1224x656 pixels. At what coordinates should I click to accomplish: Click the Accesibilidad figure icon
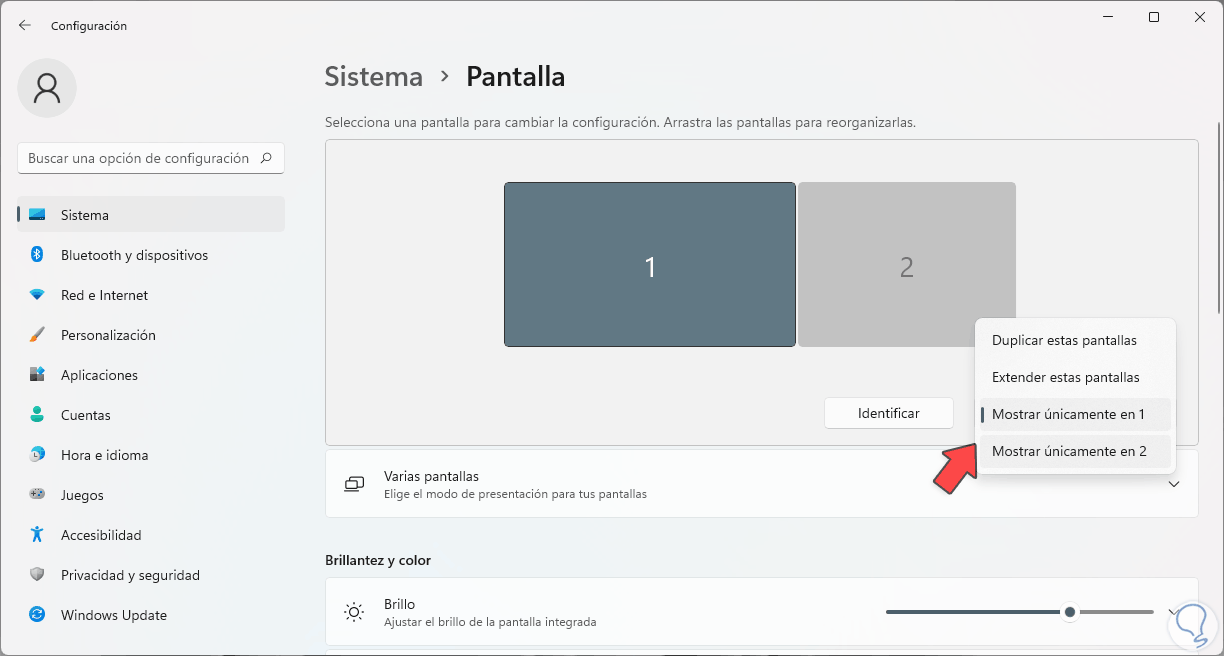[x=37, y=535]
